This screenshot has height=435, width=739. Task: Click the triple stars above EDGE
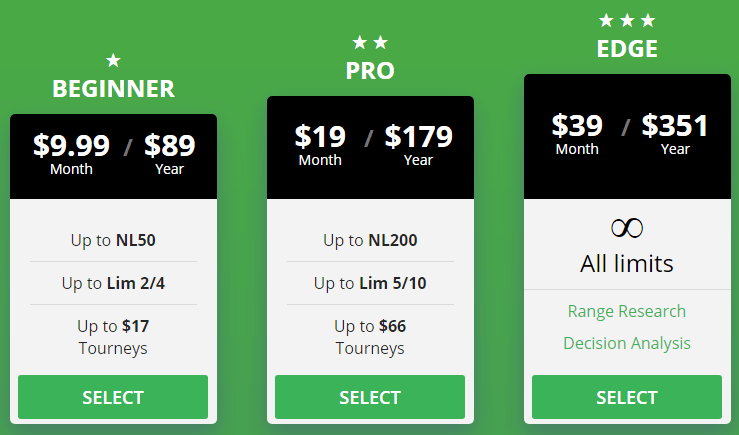point(627,20)
